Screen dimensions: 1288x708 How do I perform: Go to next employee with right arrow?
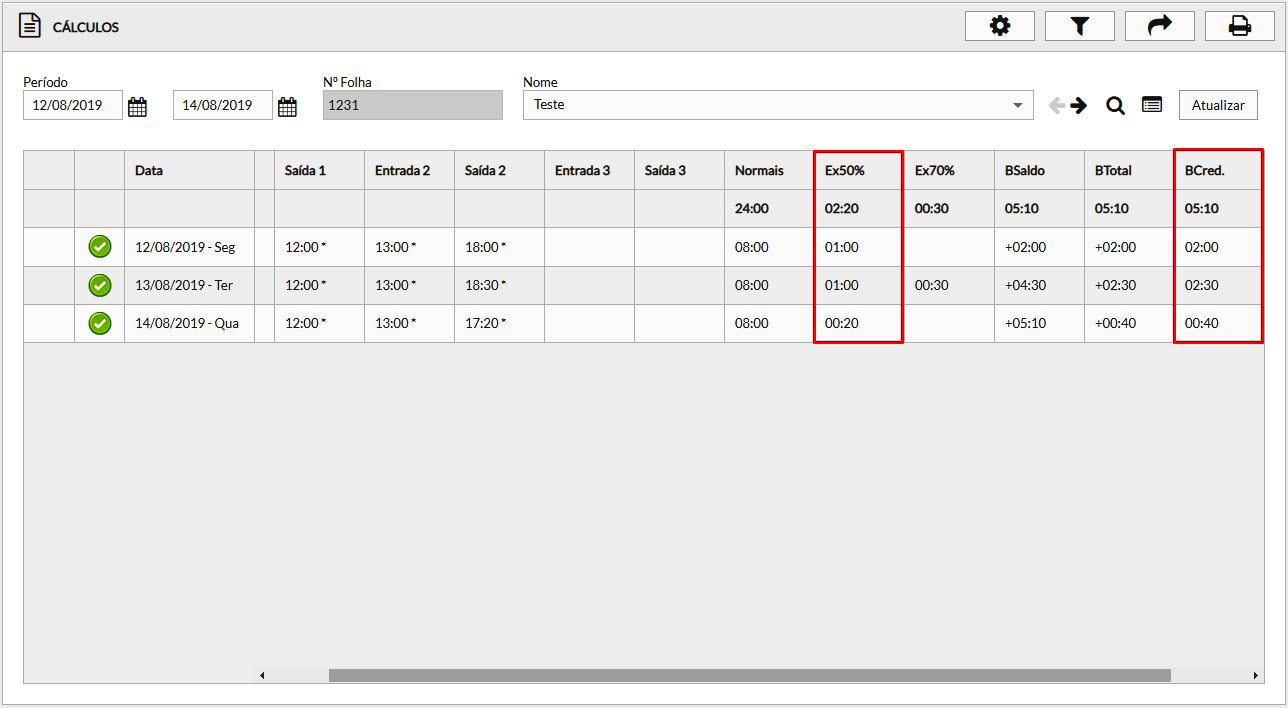[x=1079, y=105]
